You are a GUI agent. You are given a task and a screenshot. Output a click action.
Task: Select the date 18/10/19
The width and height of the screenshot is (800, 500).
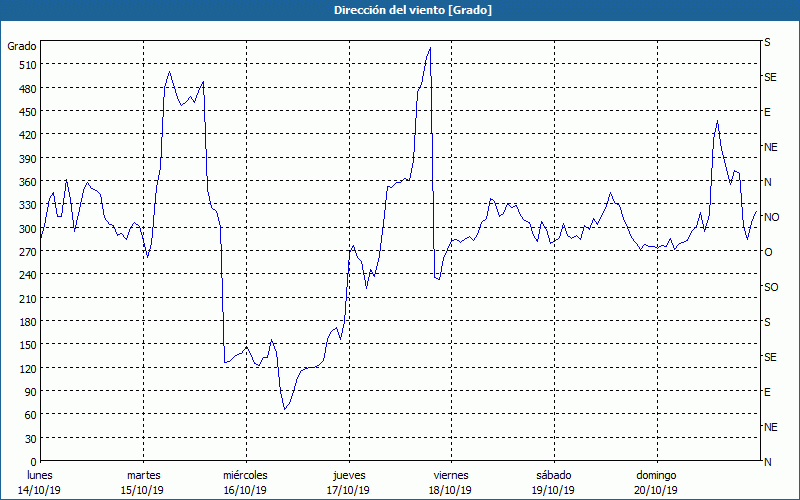(451, 490)
